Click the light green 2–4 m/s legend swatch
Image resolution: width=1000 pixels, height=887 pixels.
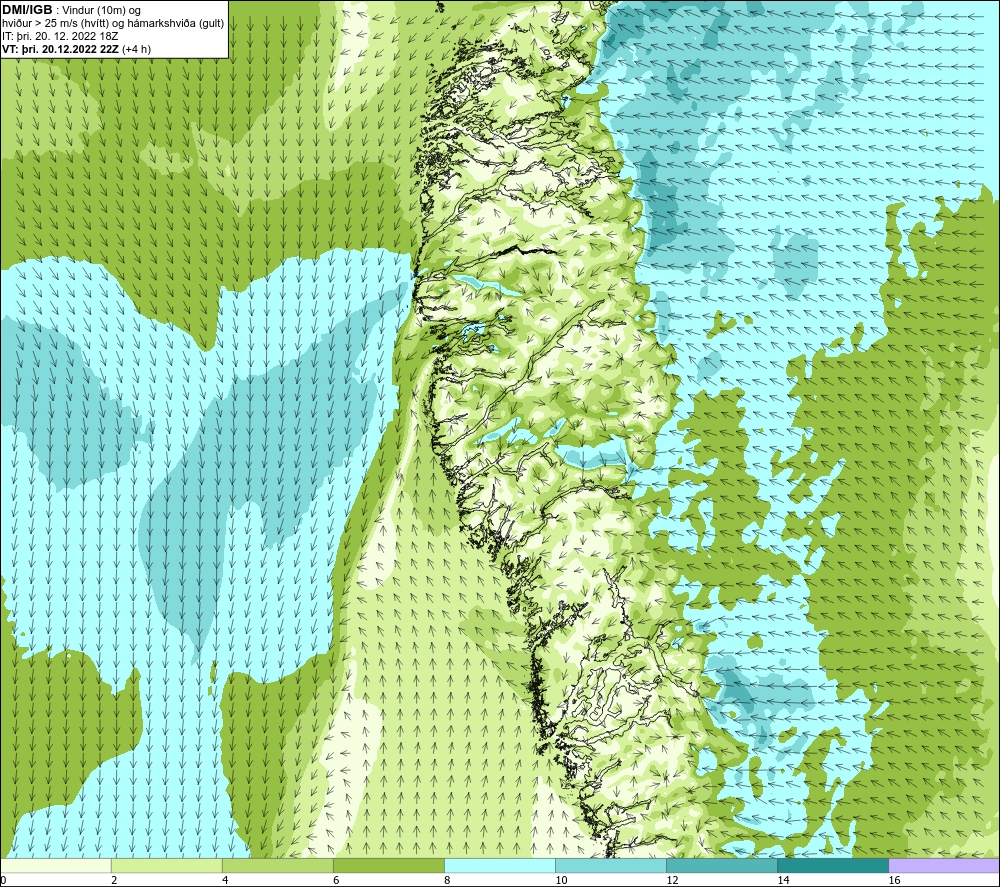pyautogui.click(x=166, y=865)
